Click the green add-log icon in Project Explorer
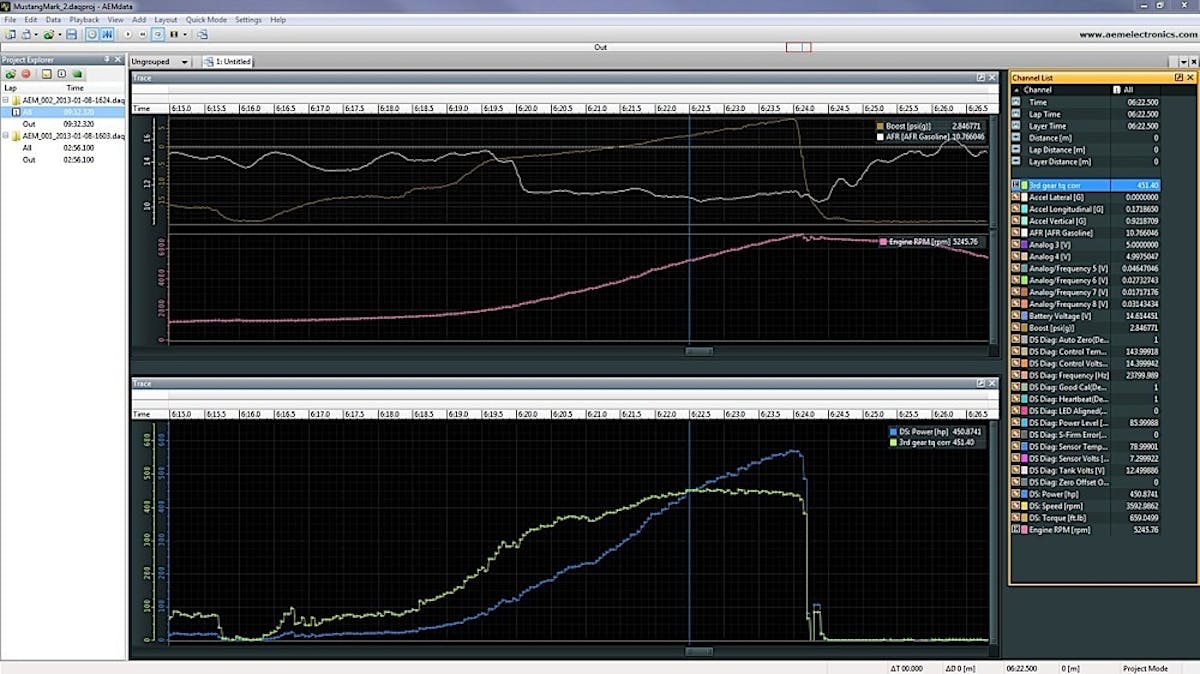Image resolution: width=1200 pixels, height=674 pixels. [10, 74]
